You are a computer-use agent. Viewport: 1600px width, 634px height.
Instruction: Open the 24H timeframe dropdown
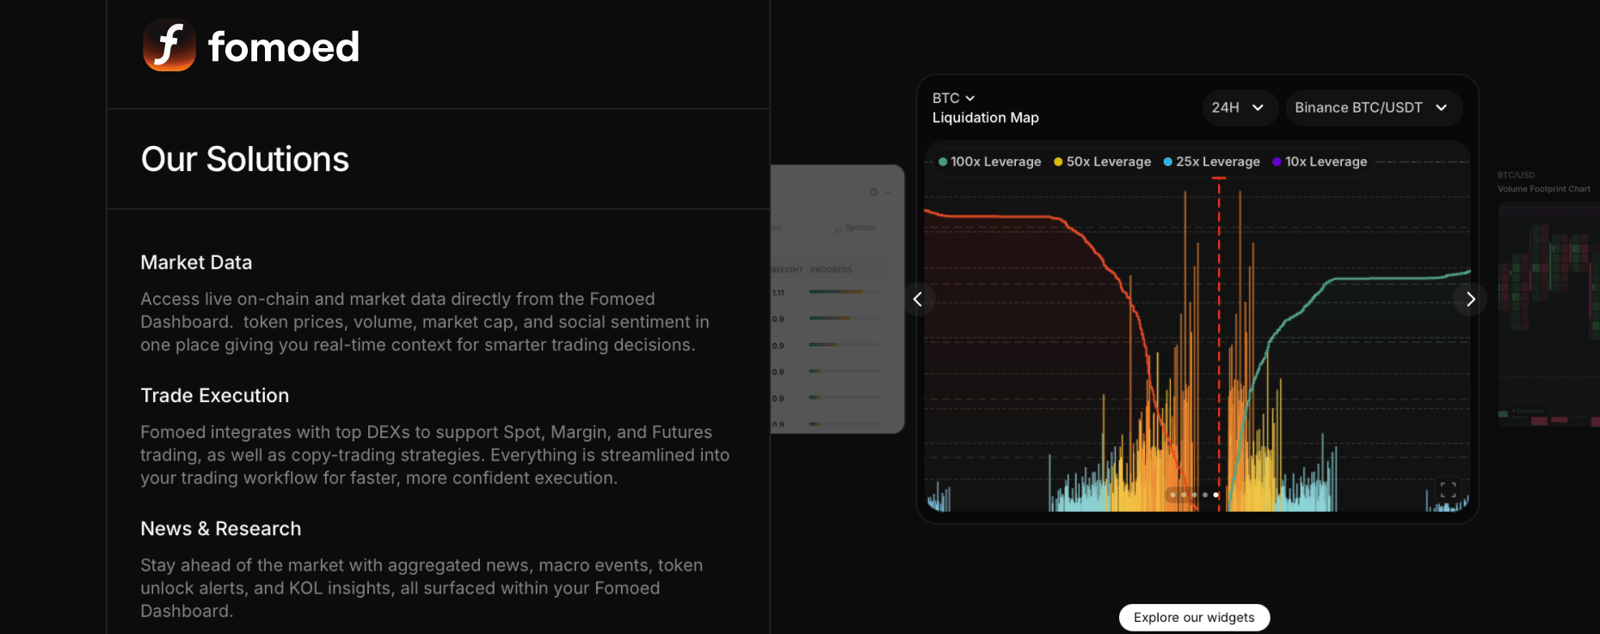click(x=1238, y=108)
